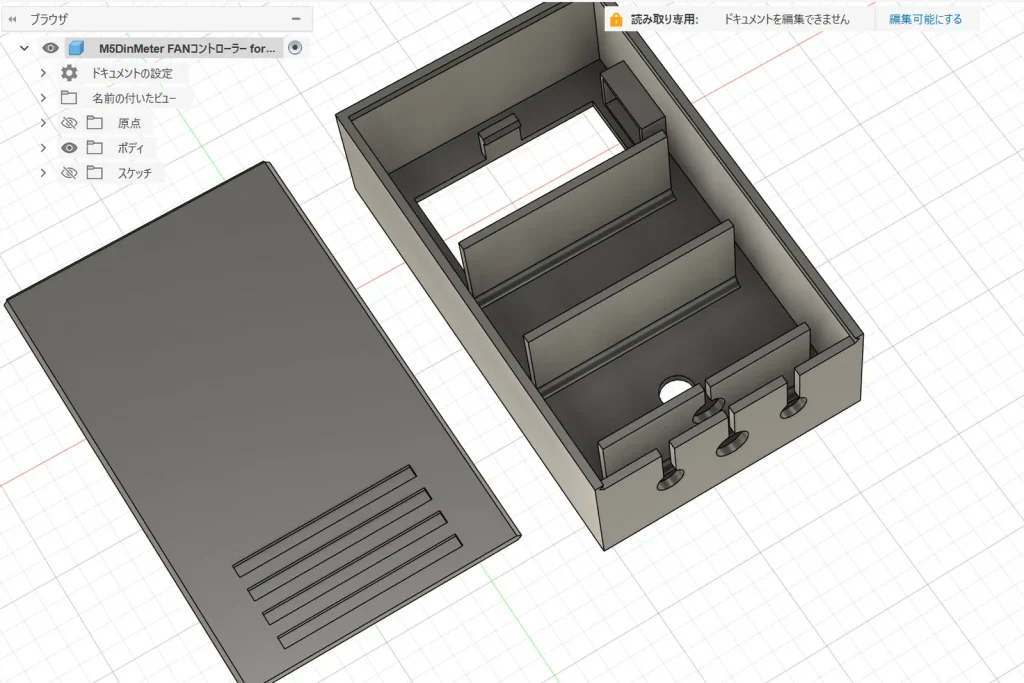The image size is (1024, 683).
Task: Activate the root component radio button
Action: [x=295, y=48]
